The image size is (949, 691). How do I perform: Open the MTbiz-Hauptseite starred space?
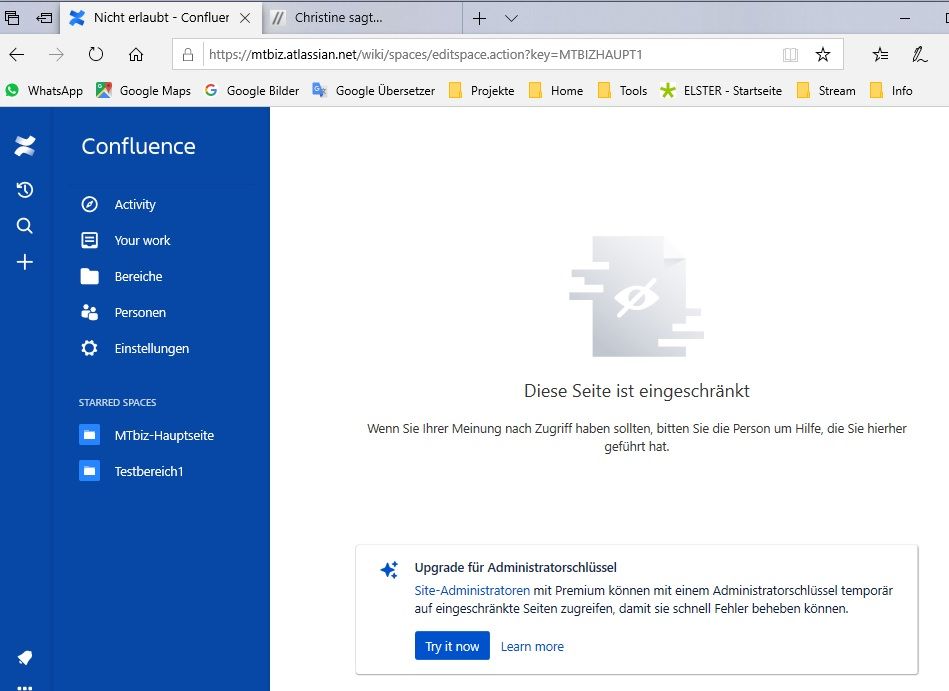pos(164,435)
